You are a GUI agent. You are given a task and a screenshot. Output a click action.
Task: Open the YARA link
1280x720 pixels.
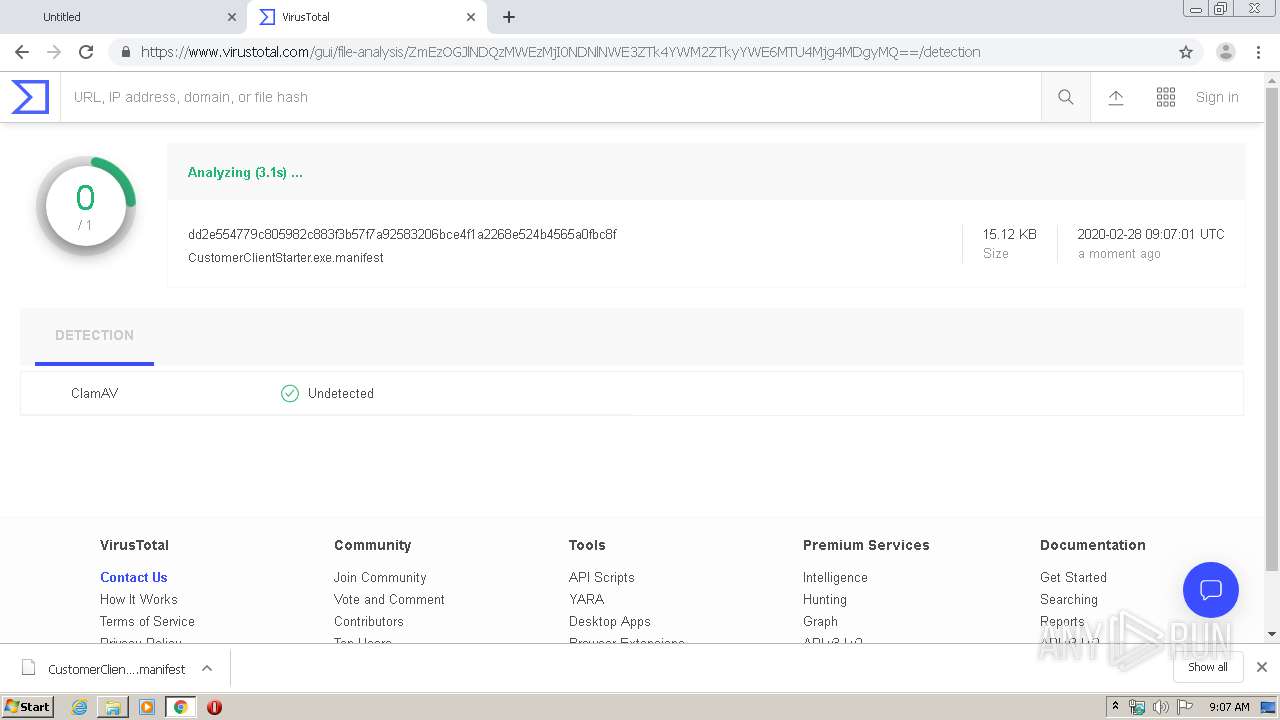(587, 600)
